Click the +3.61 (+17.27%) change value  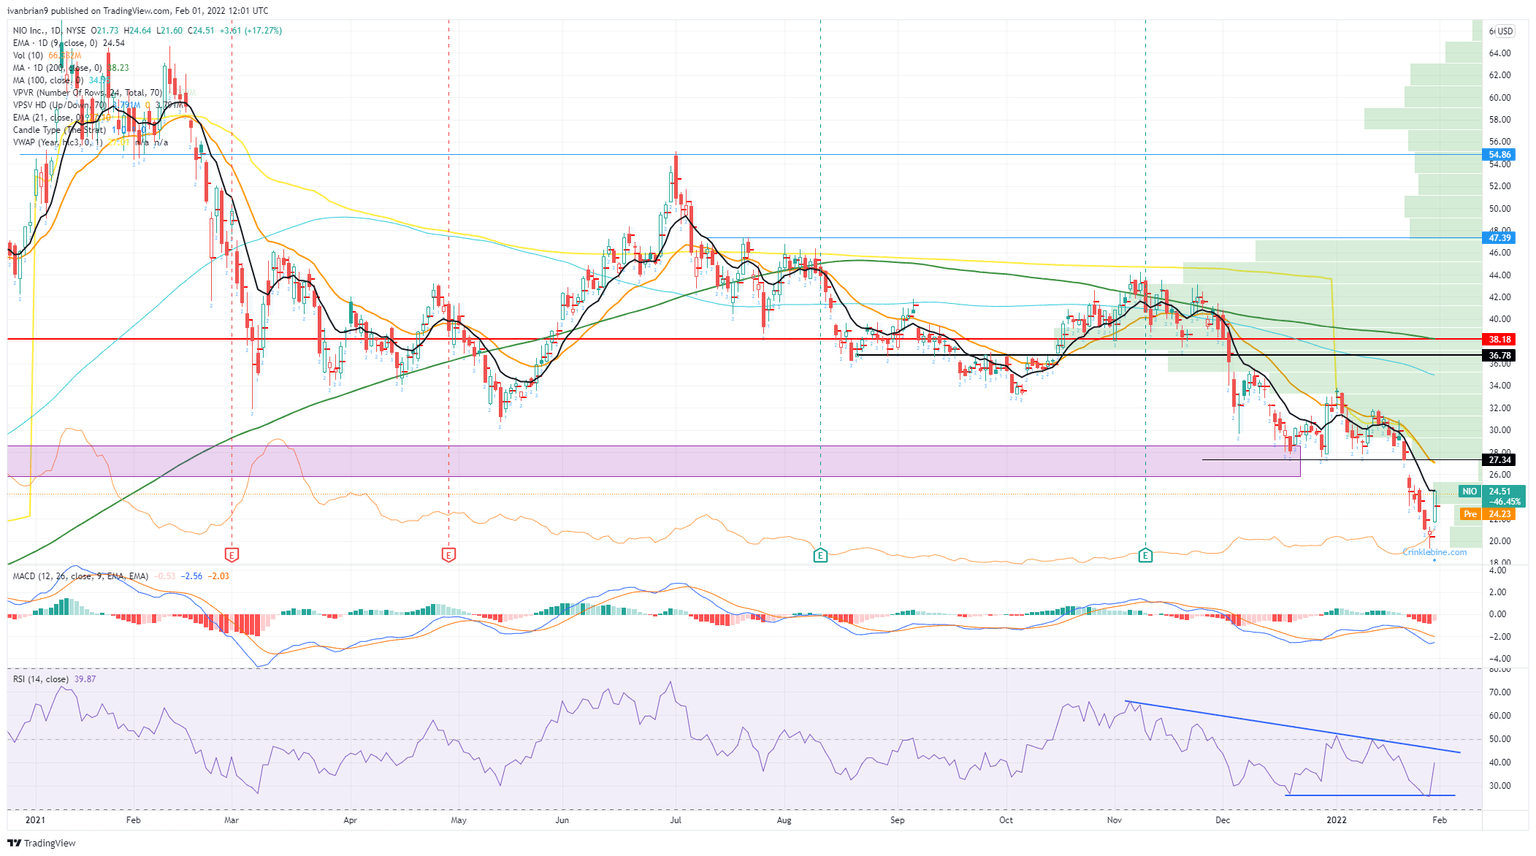(250, 31)
